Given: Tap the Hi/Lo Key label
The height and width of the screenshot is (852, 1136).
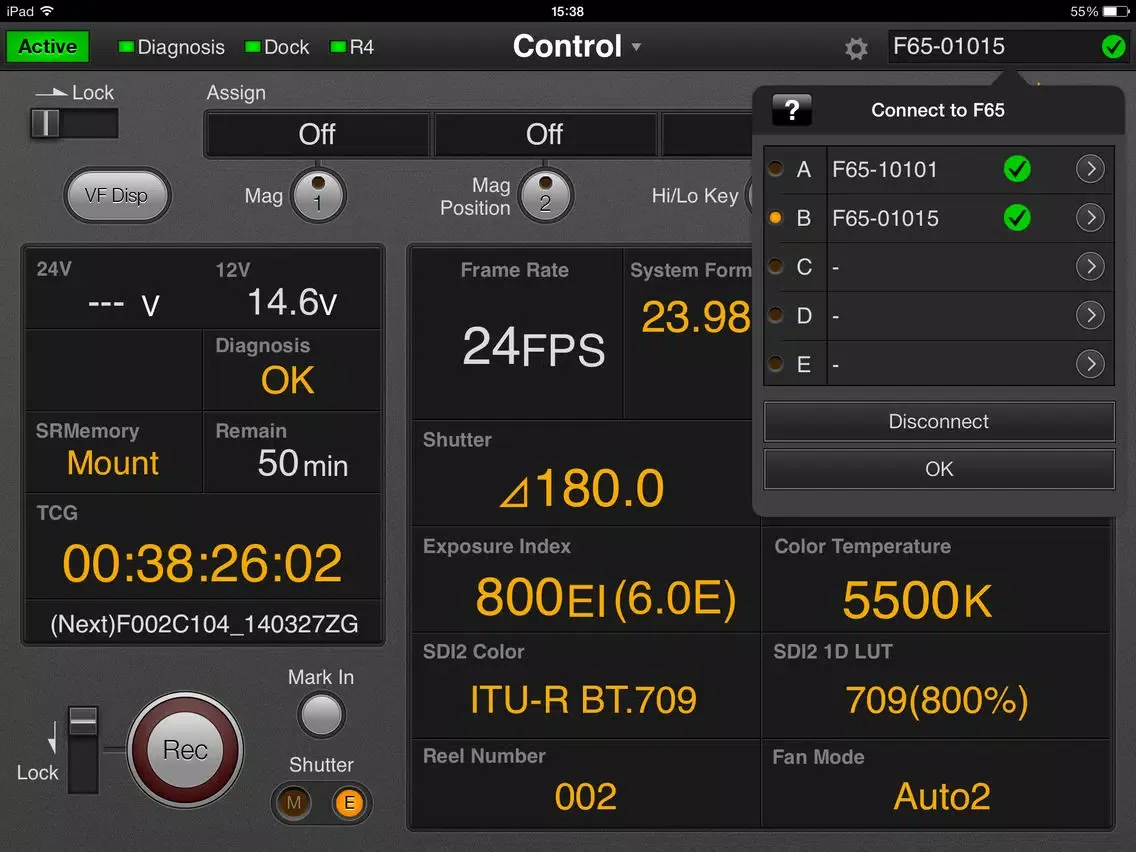Looking at the screenshot, I should point(695,196).
